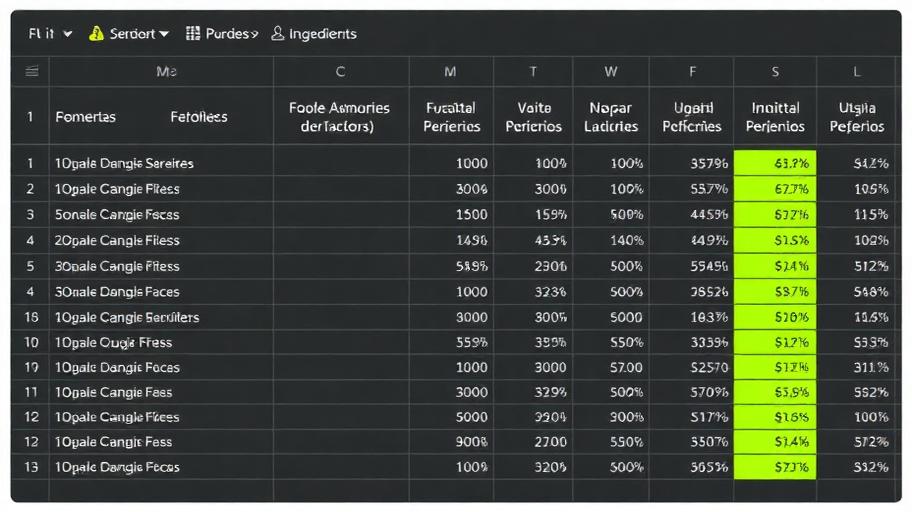Select row number 16 header
Viewport: 912px width, 512px height.
[x=30, y=317]
